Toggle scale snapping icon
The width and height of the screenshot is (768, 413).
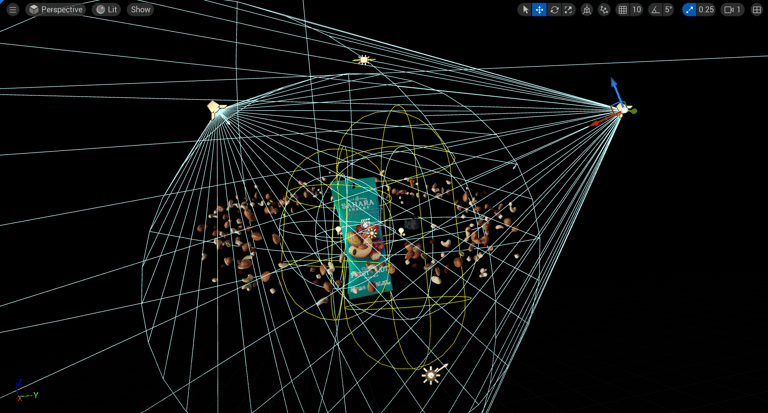[689, 9]
